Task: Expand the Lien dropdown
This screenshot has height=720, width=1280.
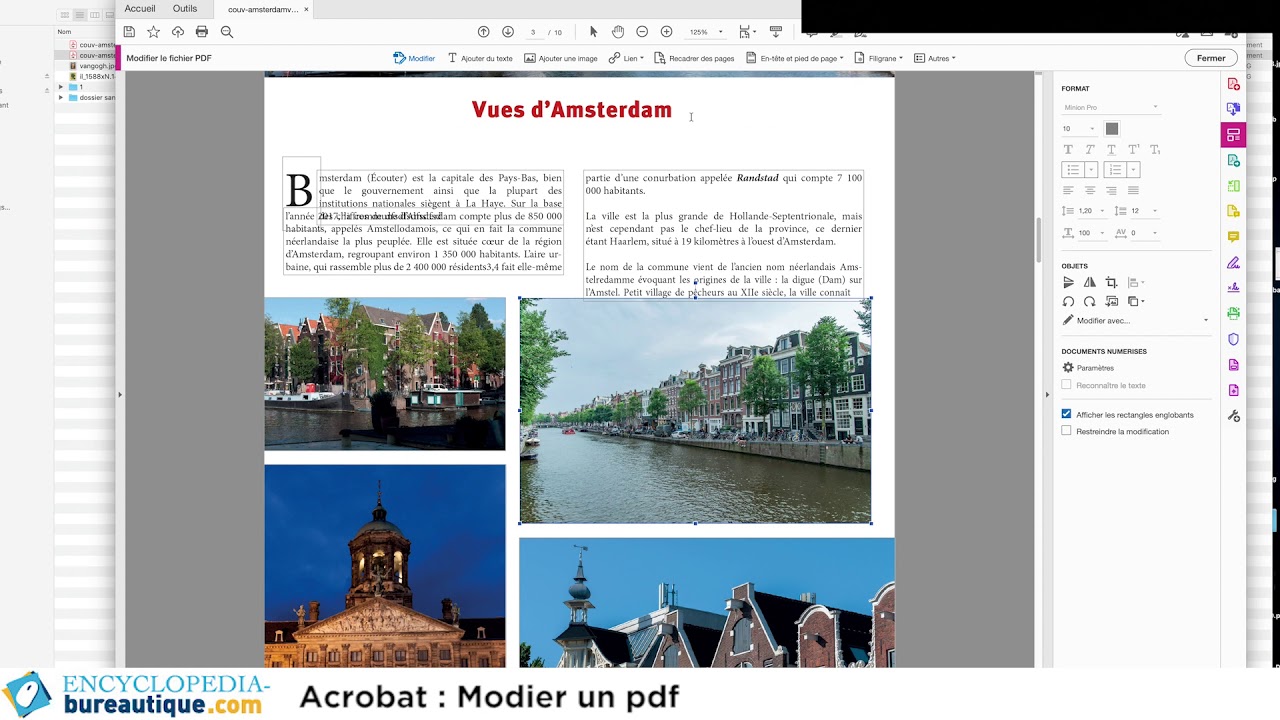Action: (x=626, y=58)
